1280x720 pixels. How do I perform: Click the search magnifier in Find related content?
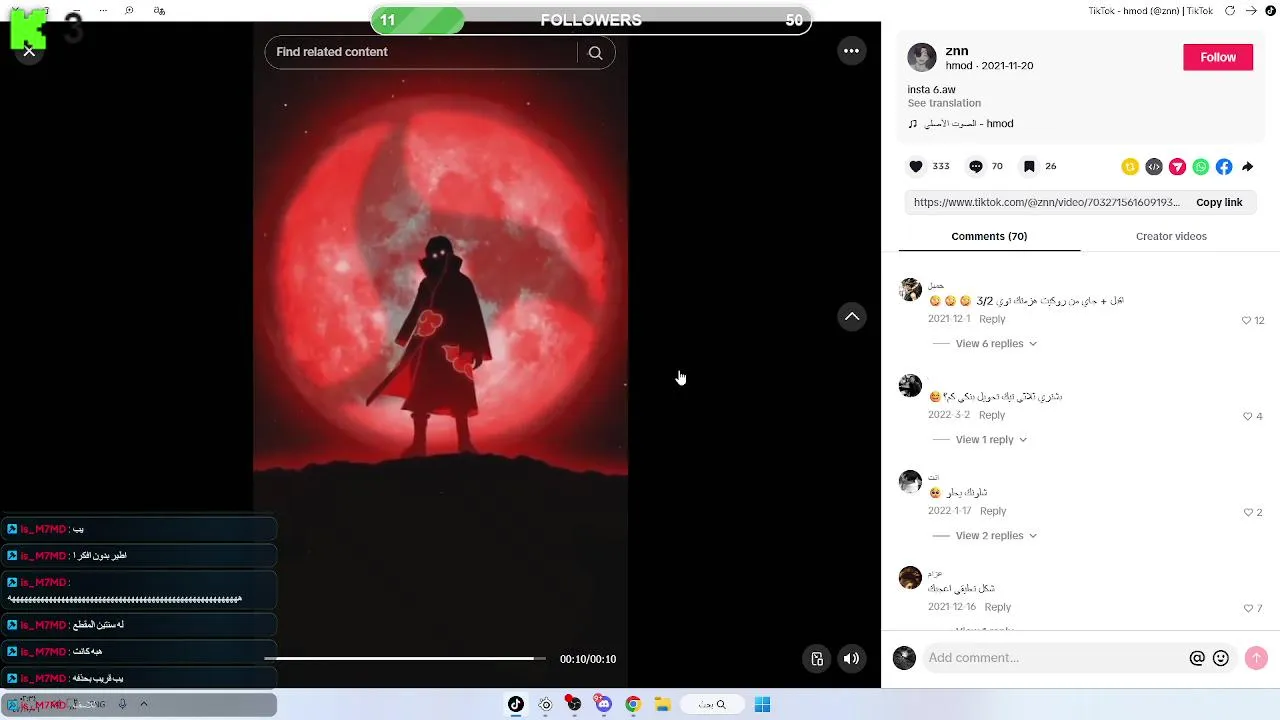point(595,53)
